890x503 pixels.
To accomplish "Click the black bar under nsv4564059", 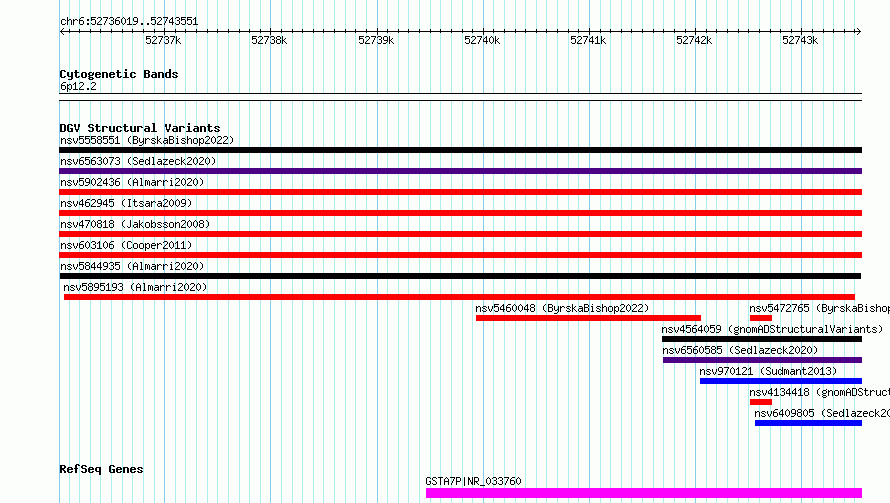I will [x=762, y=339].
